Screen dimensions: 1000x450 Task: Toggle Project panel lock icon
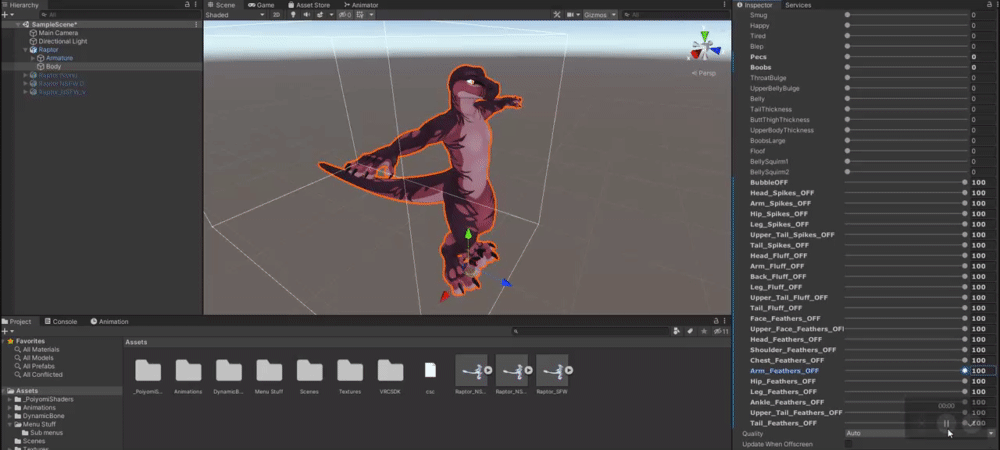pos(714,321)
